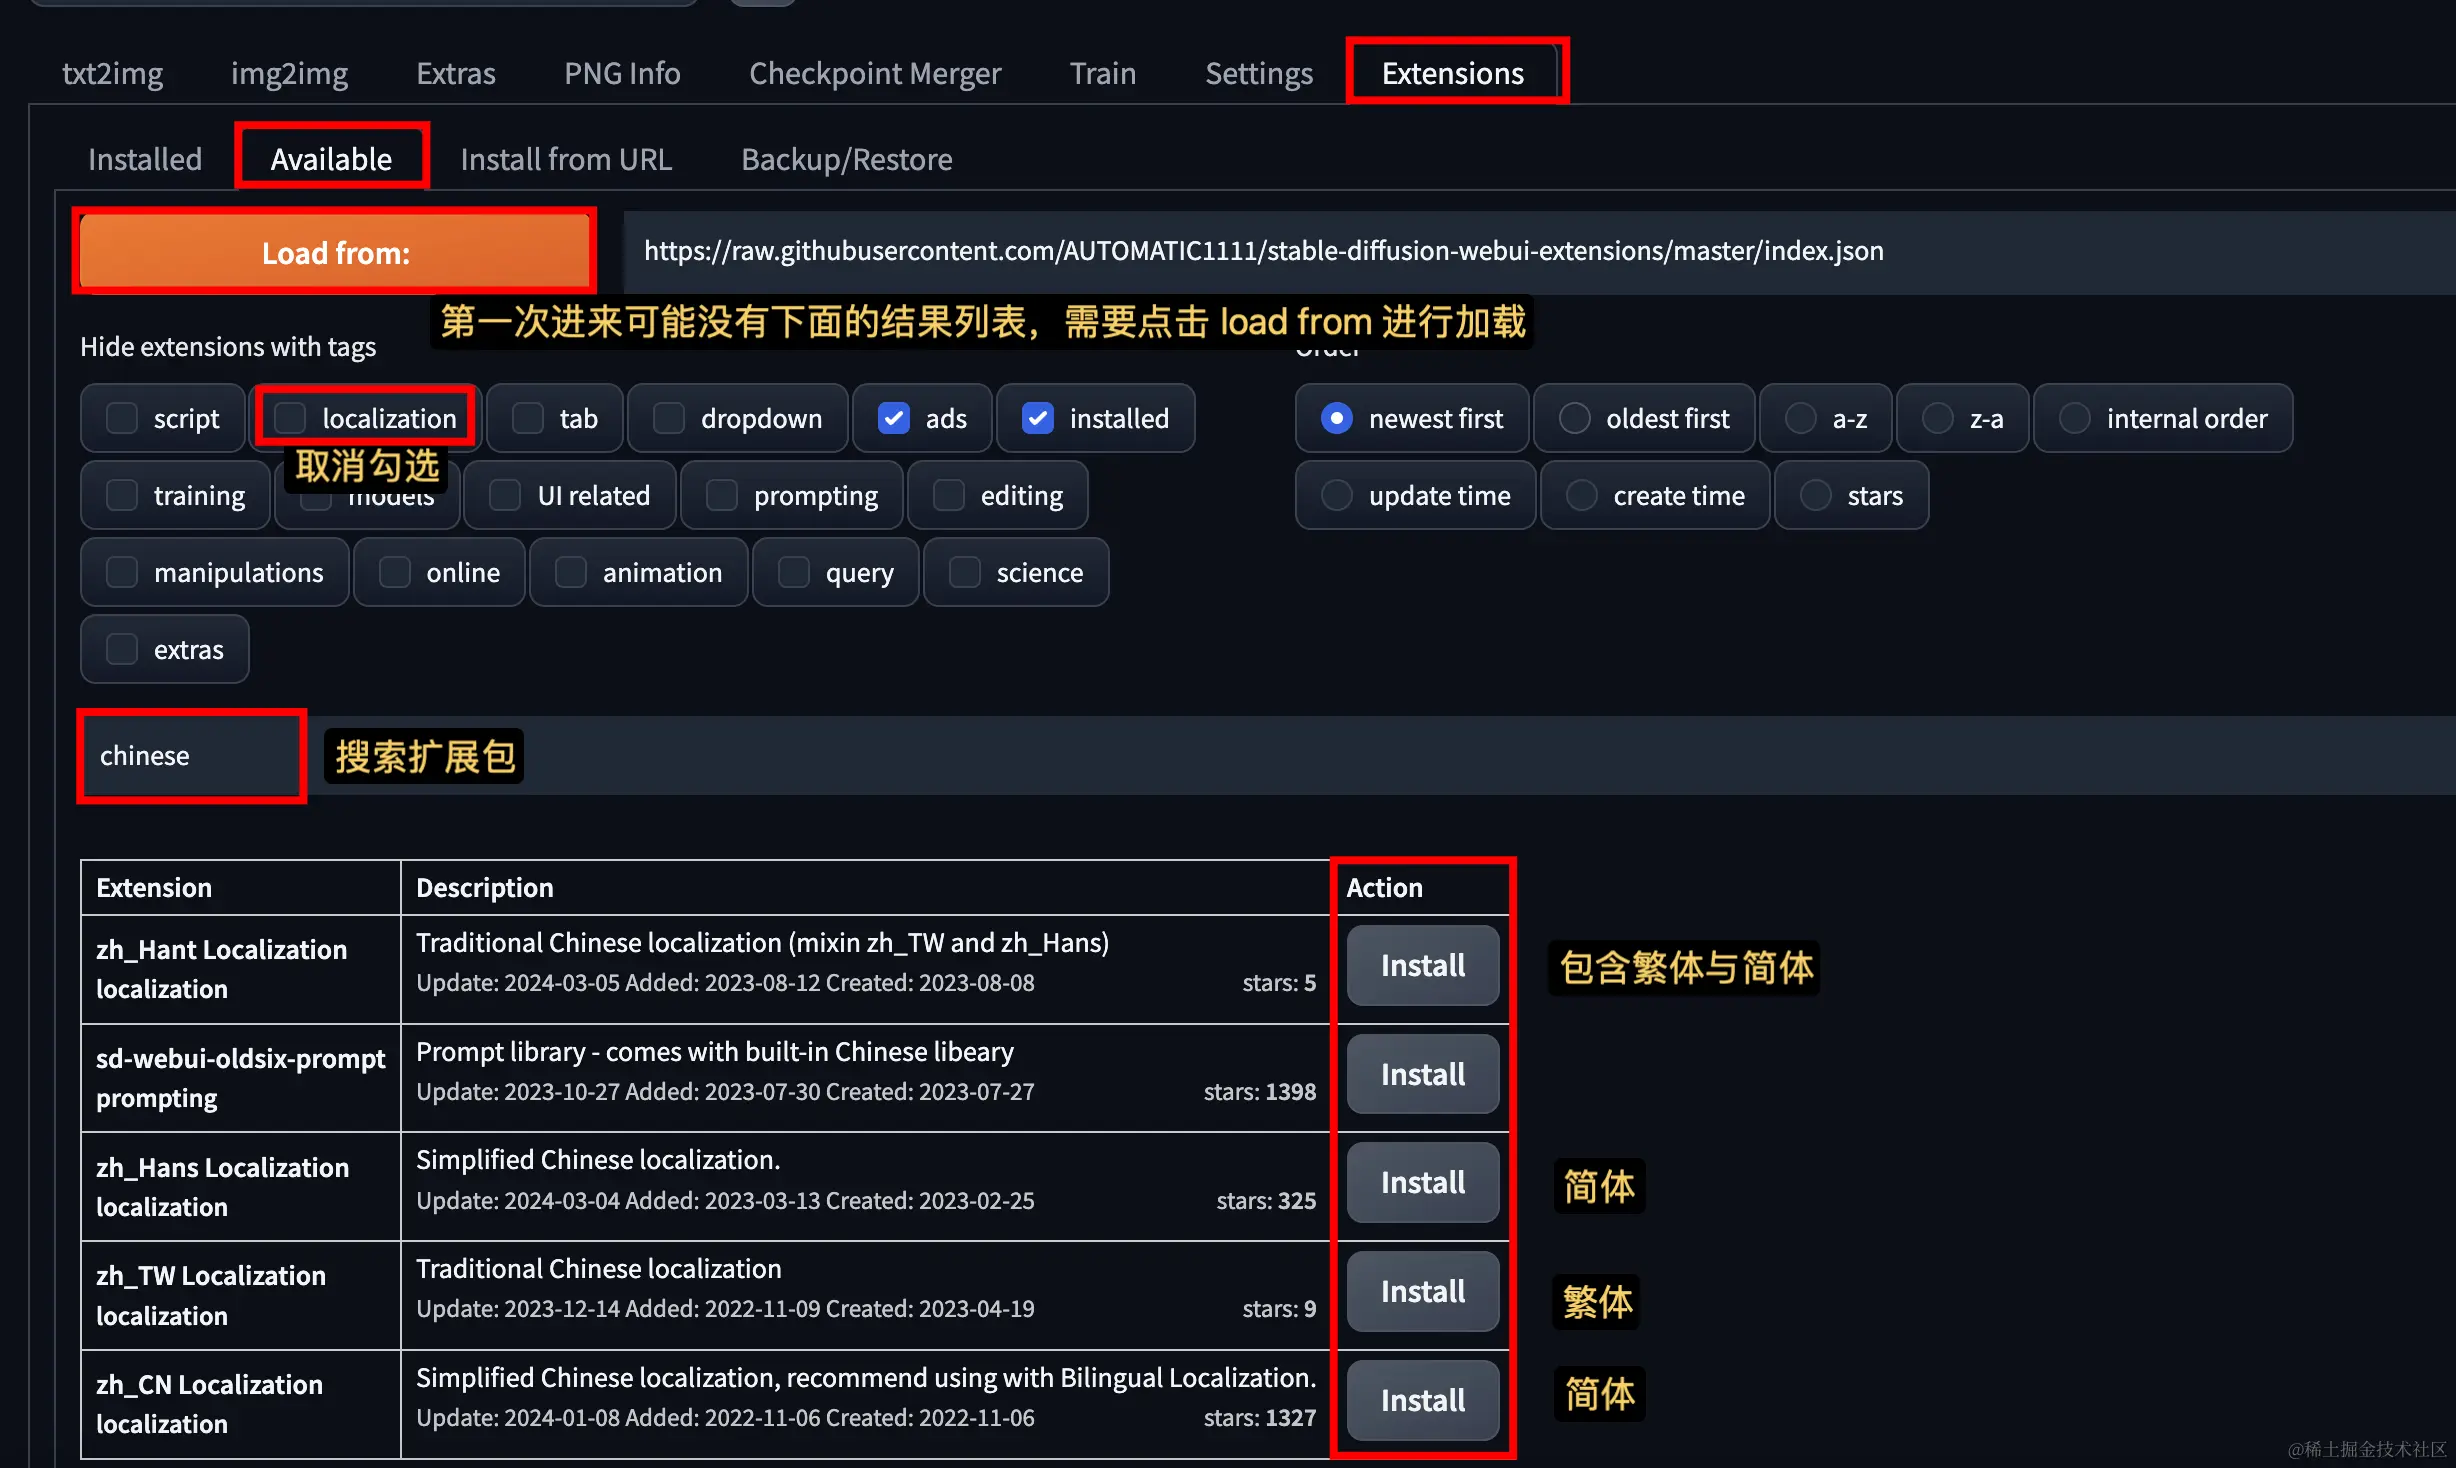Open the Extensions tab
The height and width of the screenshot is (1468, 2456).
1452,73
